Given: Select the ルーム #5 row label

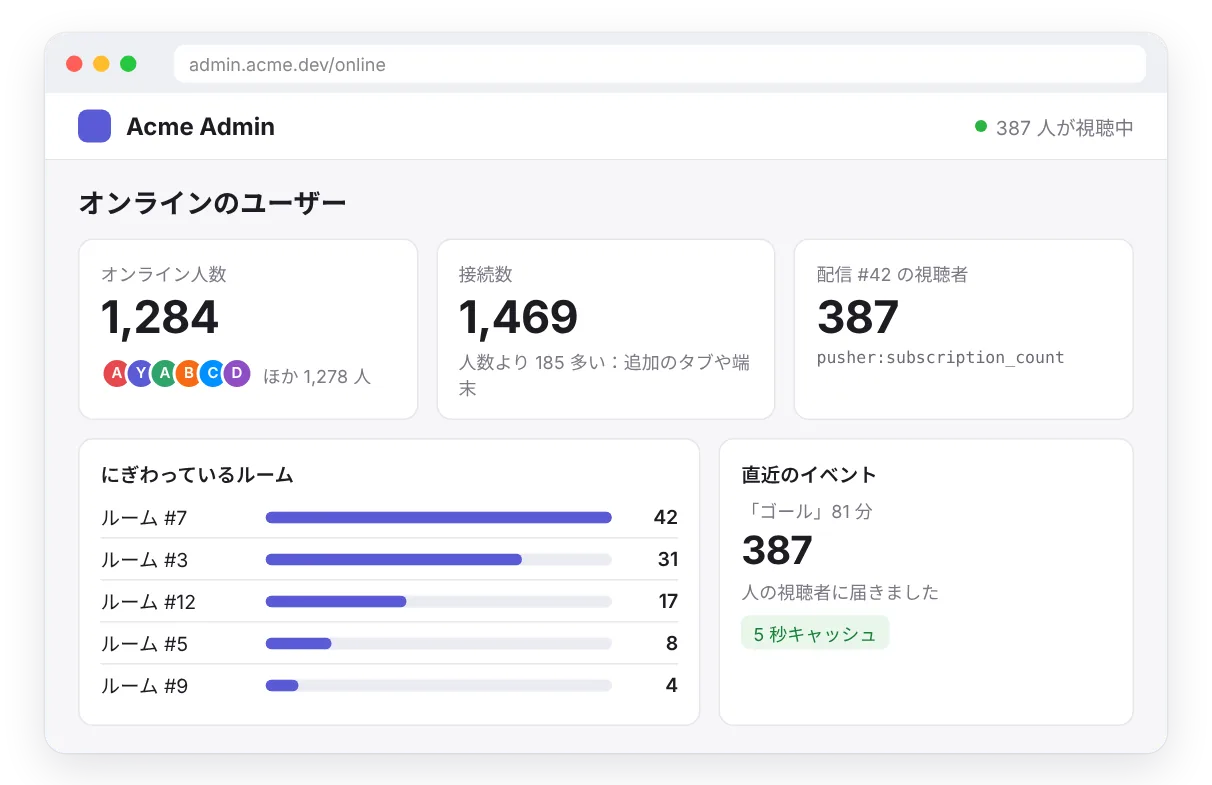Looking at the screenshot, I should pos(144,644).
